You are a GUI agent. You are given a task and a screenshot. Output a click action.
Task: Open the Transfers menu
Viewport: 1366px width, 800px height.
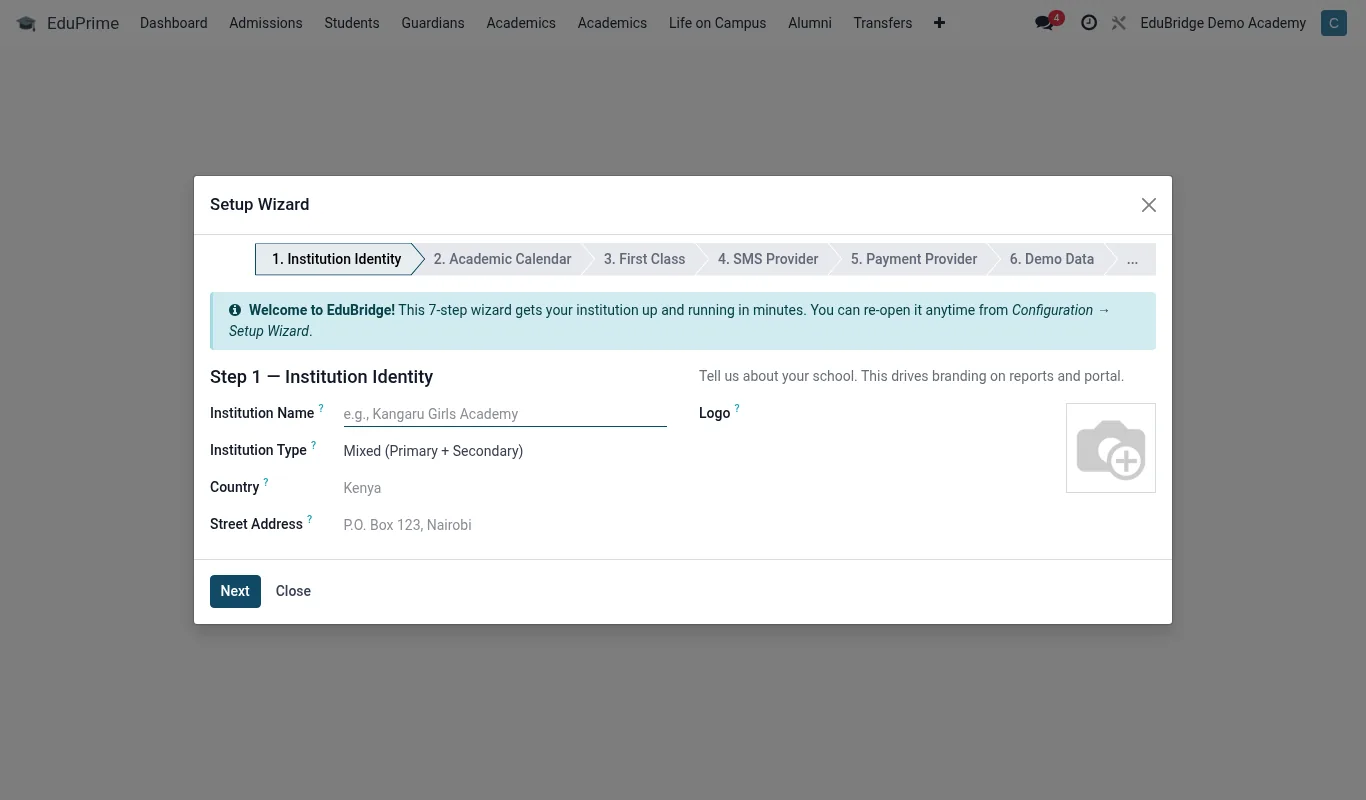(x=883, y=23)
